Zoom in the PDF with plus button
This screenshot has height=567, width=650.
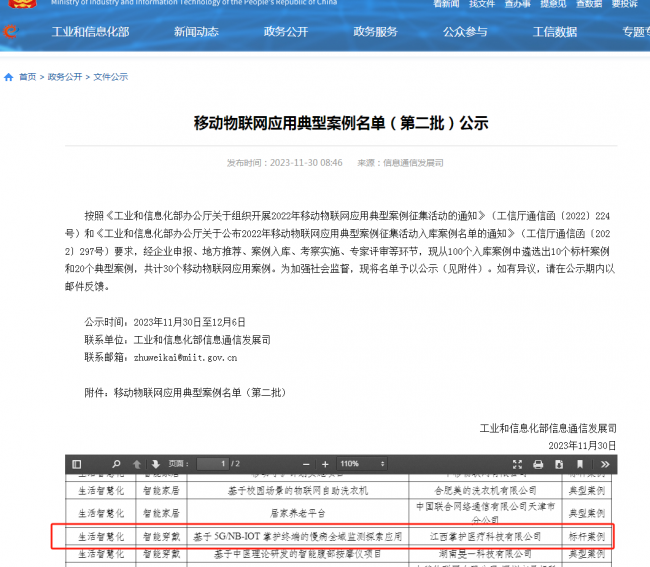(x=325, y=464)
